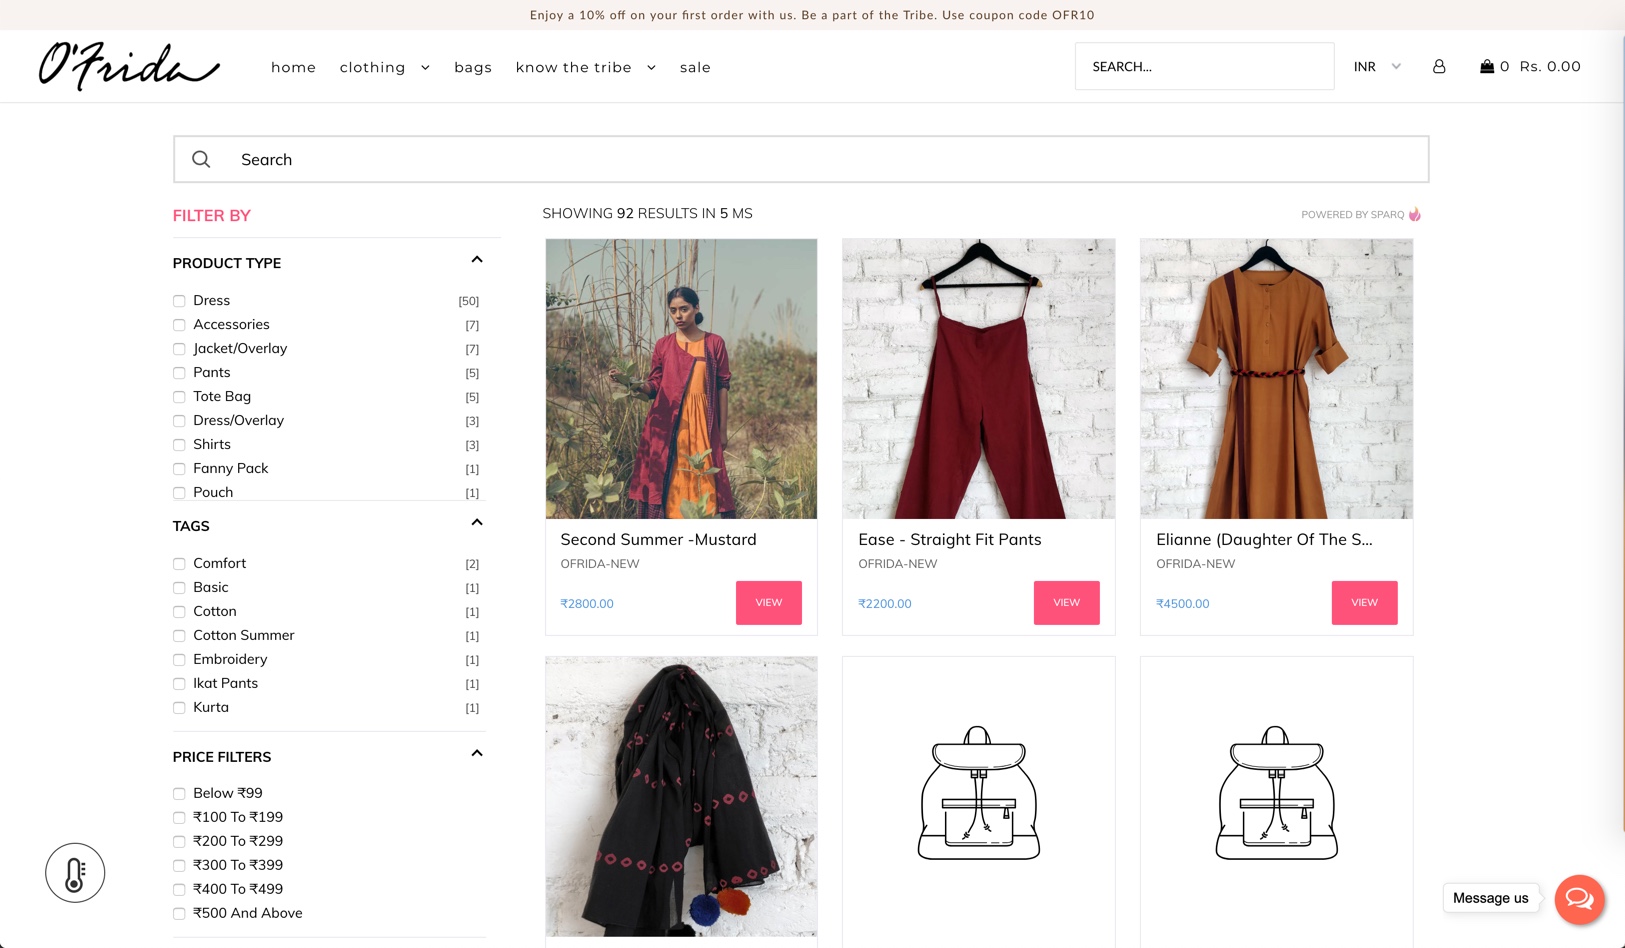Collapse the PRODUCT TYPE section
Image resolution: width=1625 pixels, height=948 pixels.
(x=477, y=259)
